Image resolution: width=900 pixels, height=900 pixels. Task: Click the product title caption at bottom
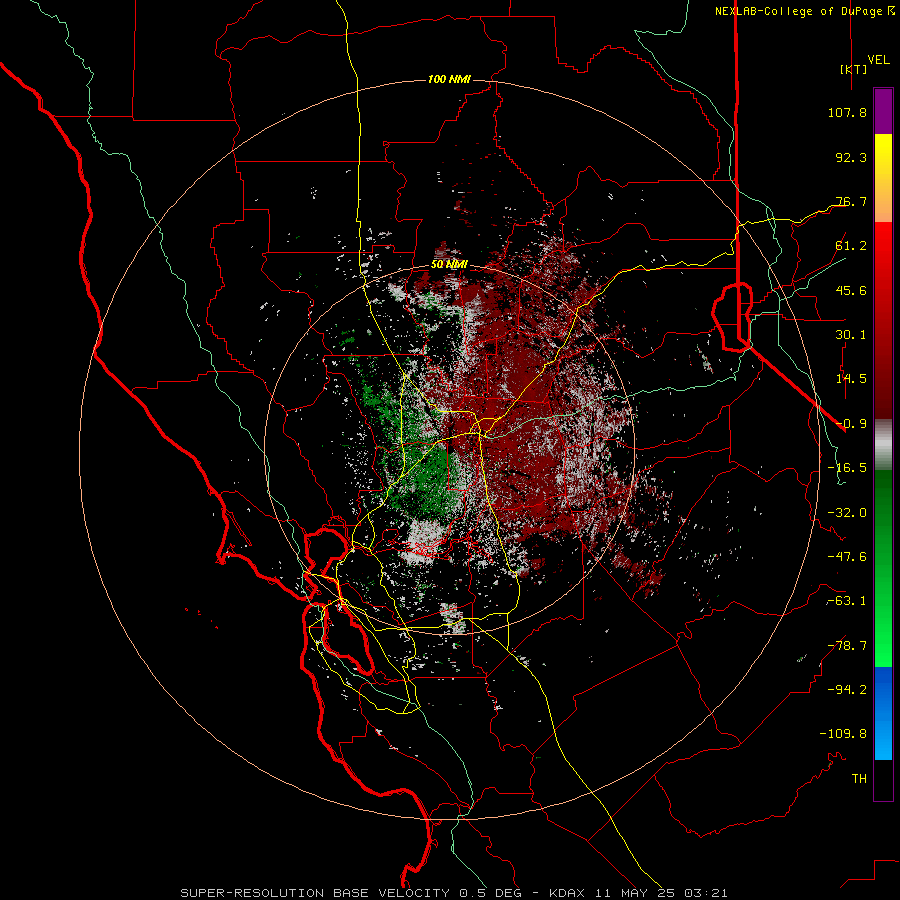(454, 893)
